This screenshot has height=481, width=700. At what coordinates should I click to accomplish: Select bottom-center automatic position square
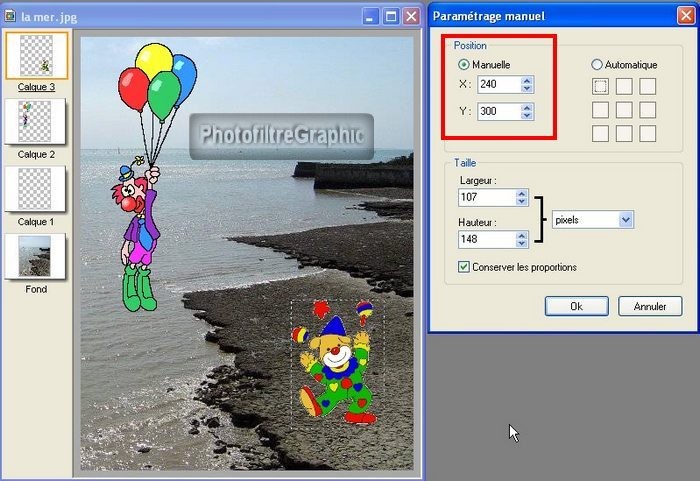(x=625, y=133)
